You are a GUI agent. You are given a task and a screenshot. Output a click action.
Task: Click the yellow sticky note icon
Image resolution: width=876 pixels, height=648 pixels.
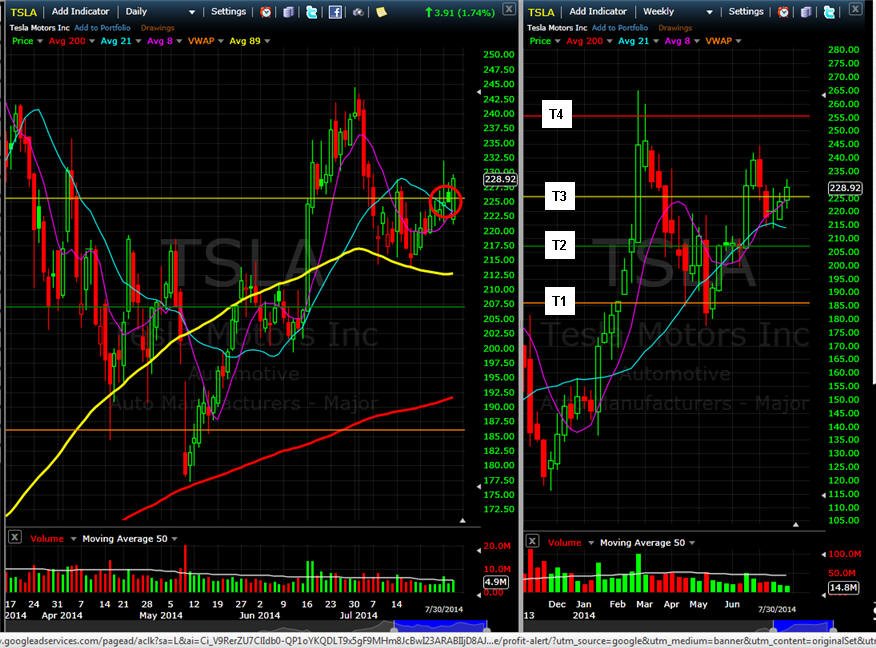click(x=381, y=12)
